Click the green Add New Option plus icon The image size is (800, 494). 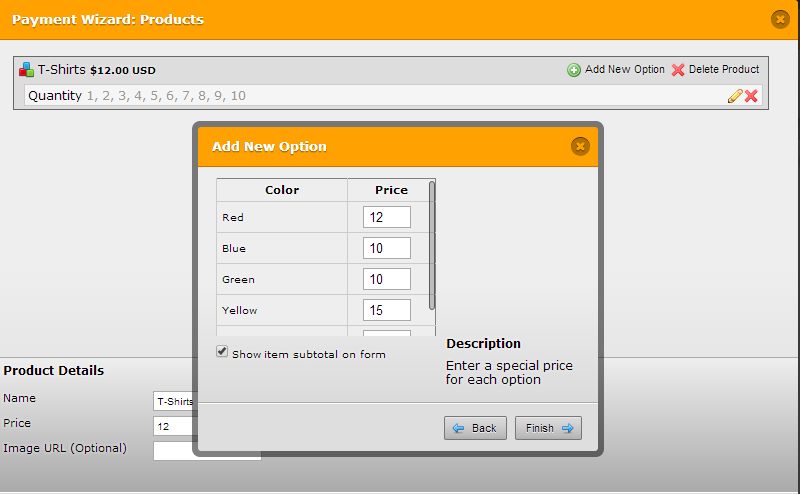pyautogui.click(x=574, y=70)
